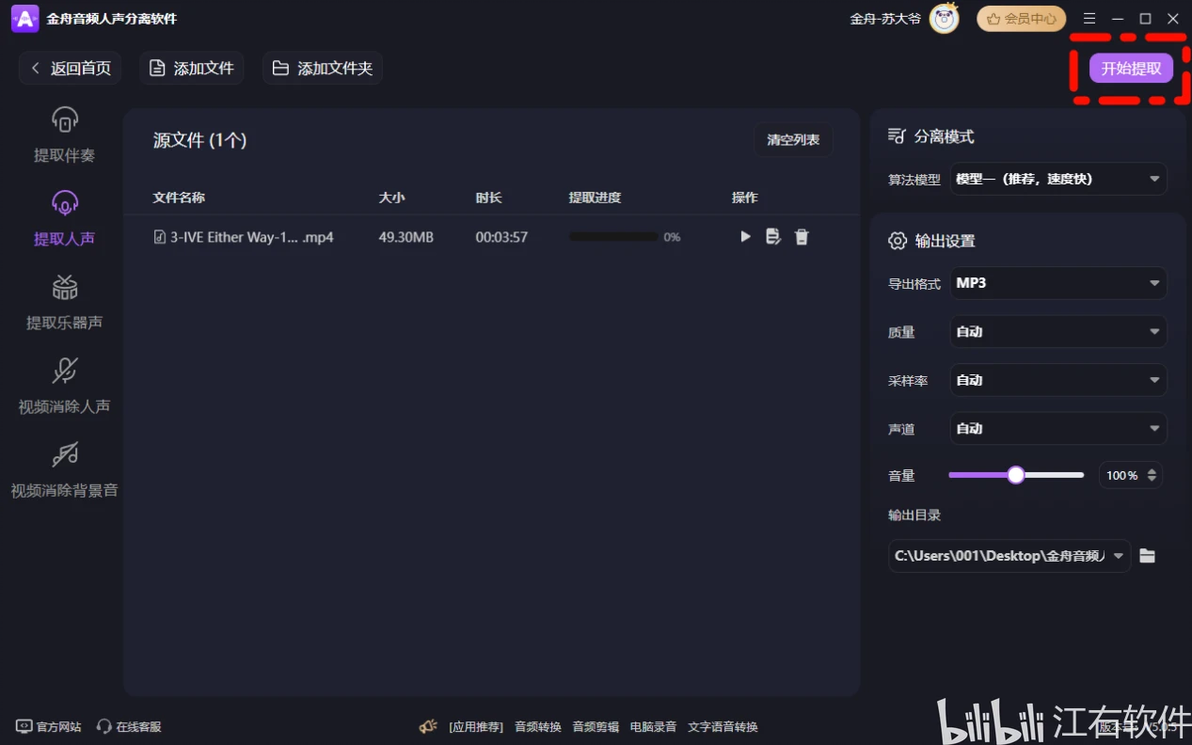The image size is (1192, 745).
Task: Switch to 提取乐器声 mode
Action: [65, 302]
